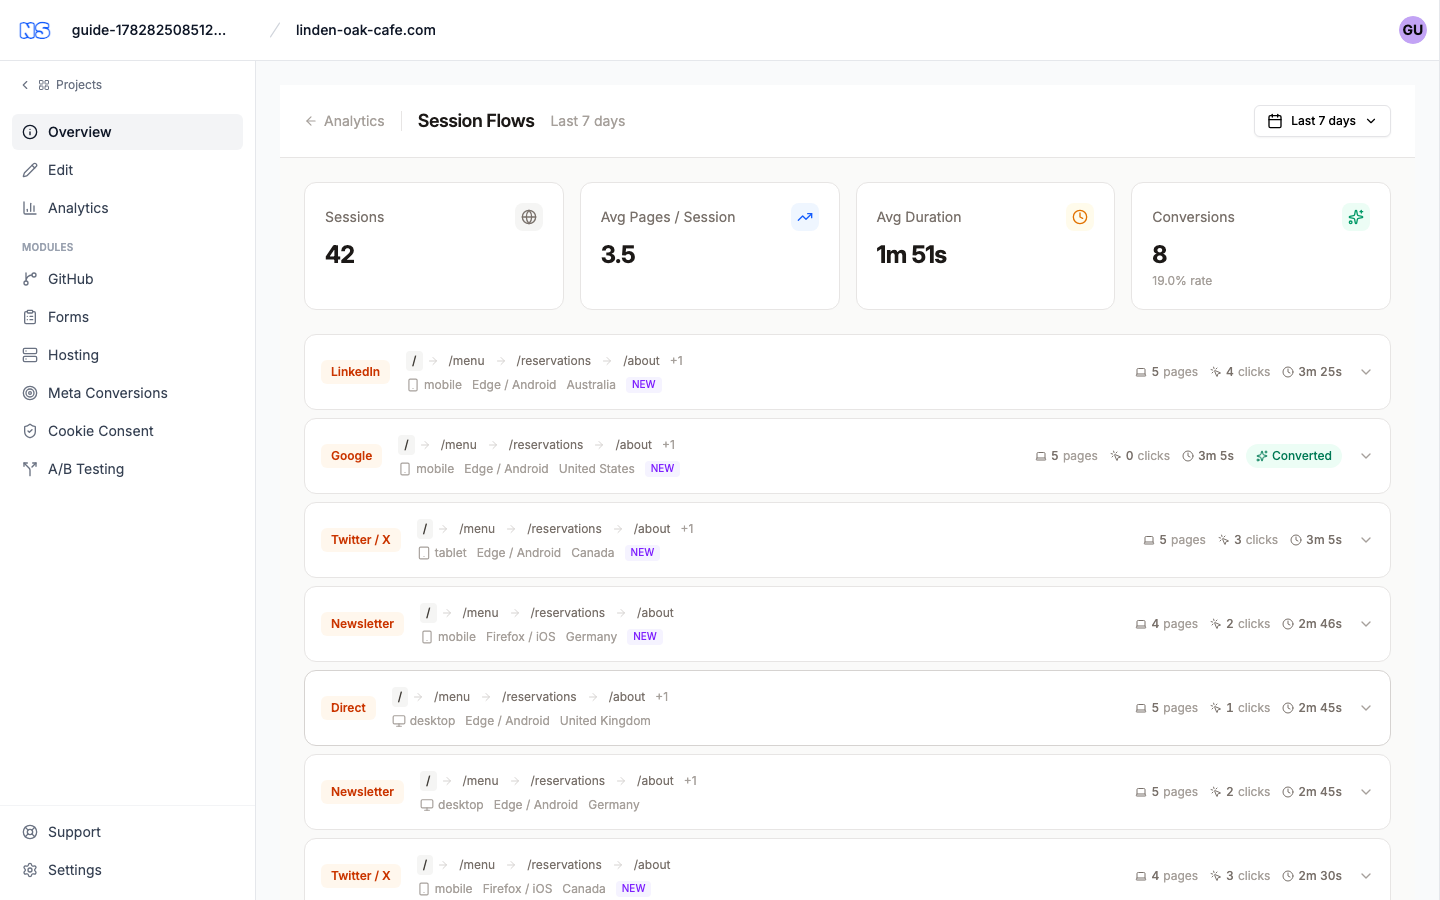Click the United Kingdom text in Direct row
This screenshot has width=1440, height=900.
tap(605, 721)
